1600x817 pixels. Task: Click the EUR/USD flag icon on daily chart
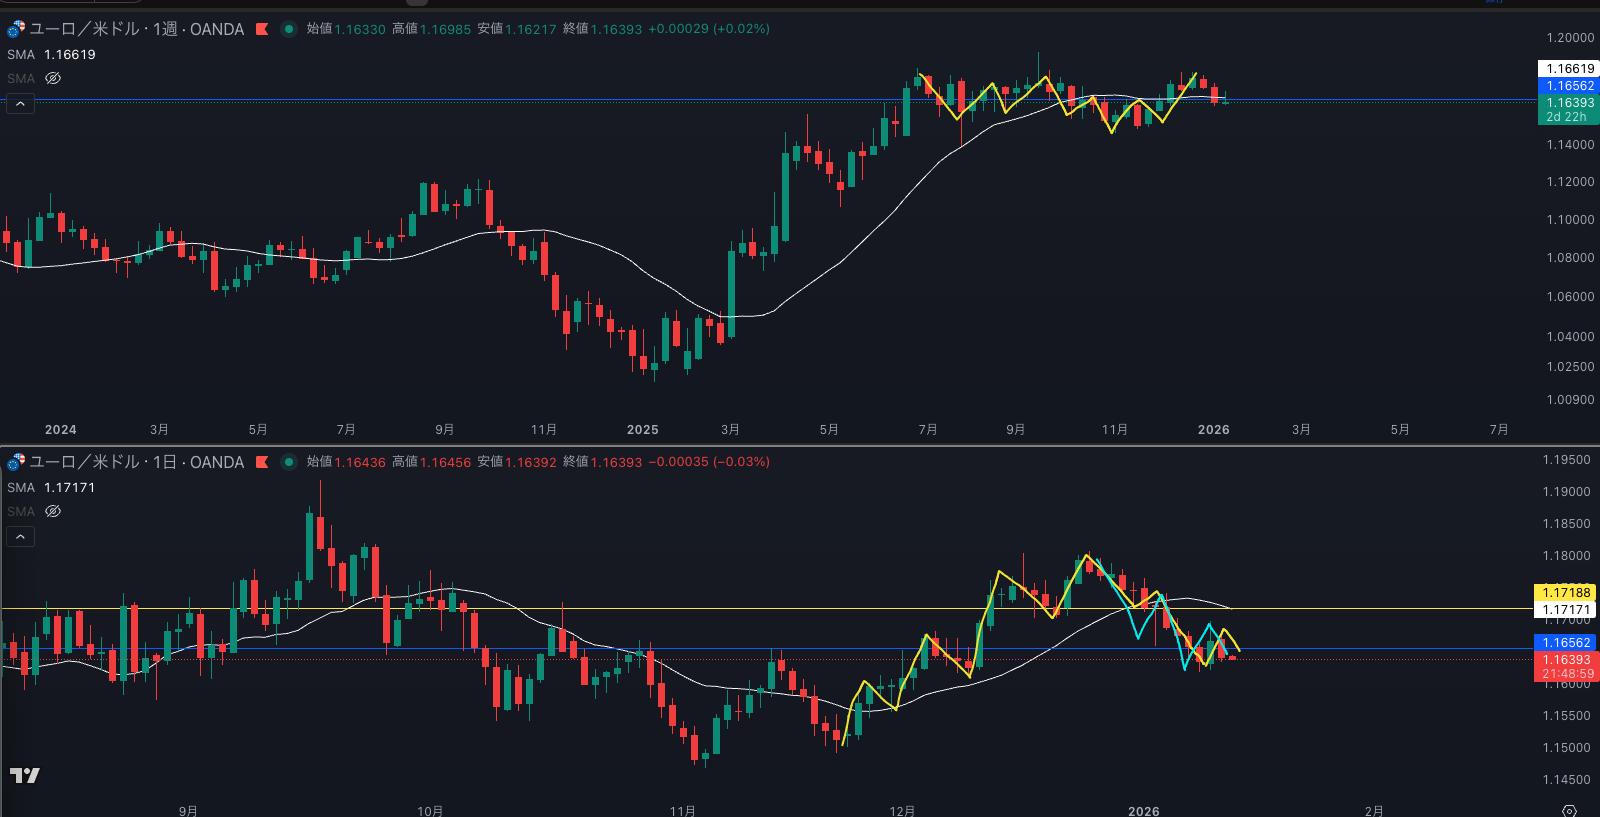pos(16,462)
